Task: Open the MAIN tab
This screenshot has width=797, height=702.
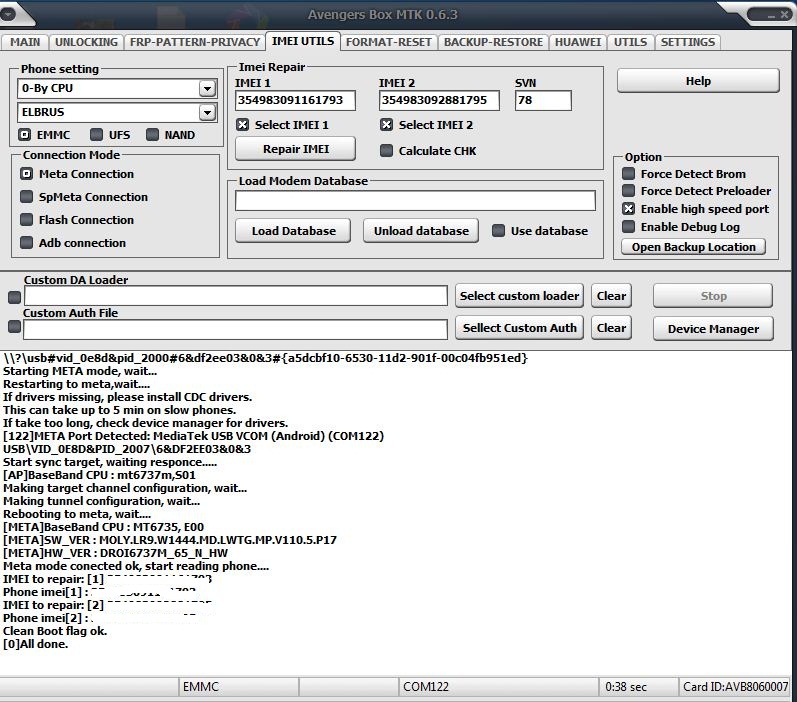Action: pyautogui.click(x=25, y=42)
